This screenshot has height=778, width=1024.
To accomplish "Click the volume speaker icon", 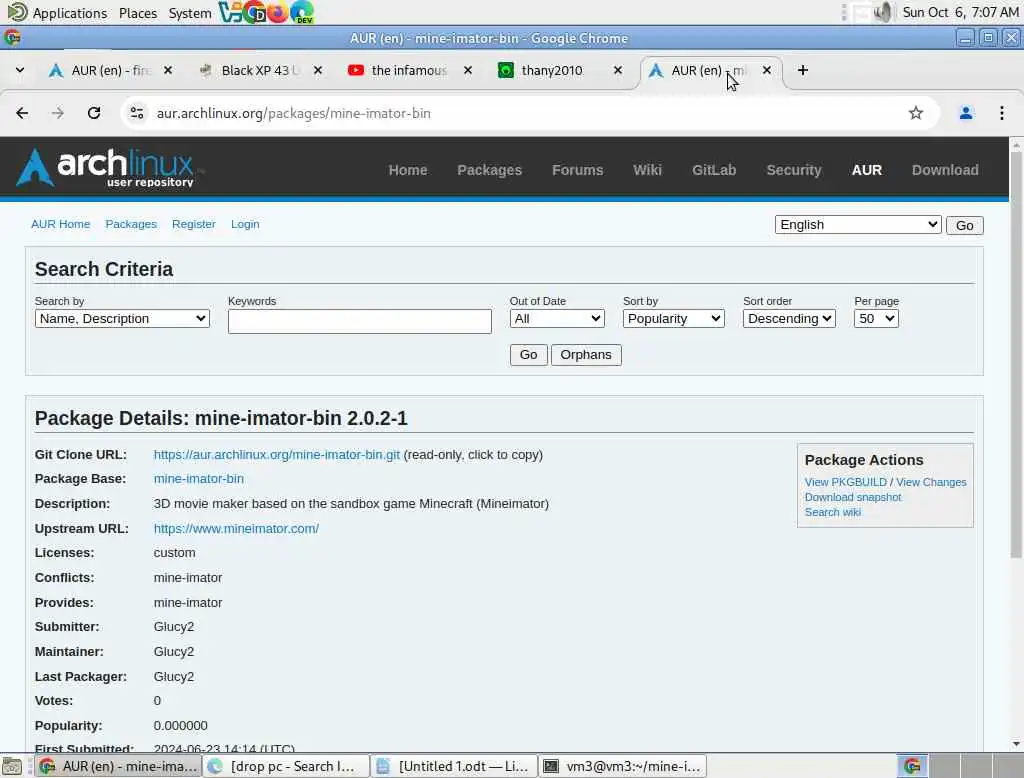I will click(x=884, y=12).
